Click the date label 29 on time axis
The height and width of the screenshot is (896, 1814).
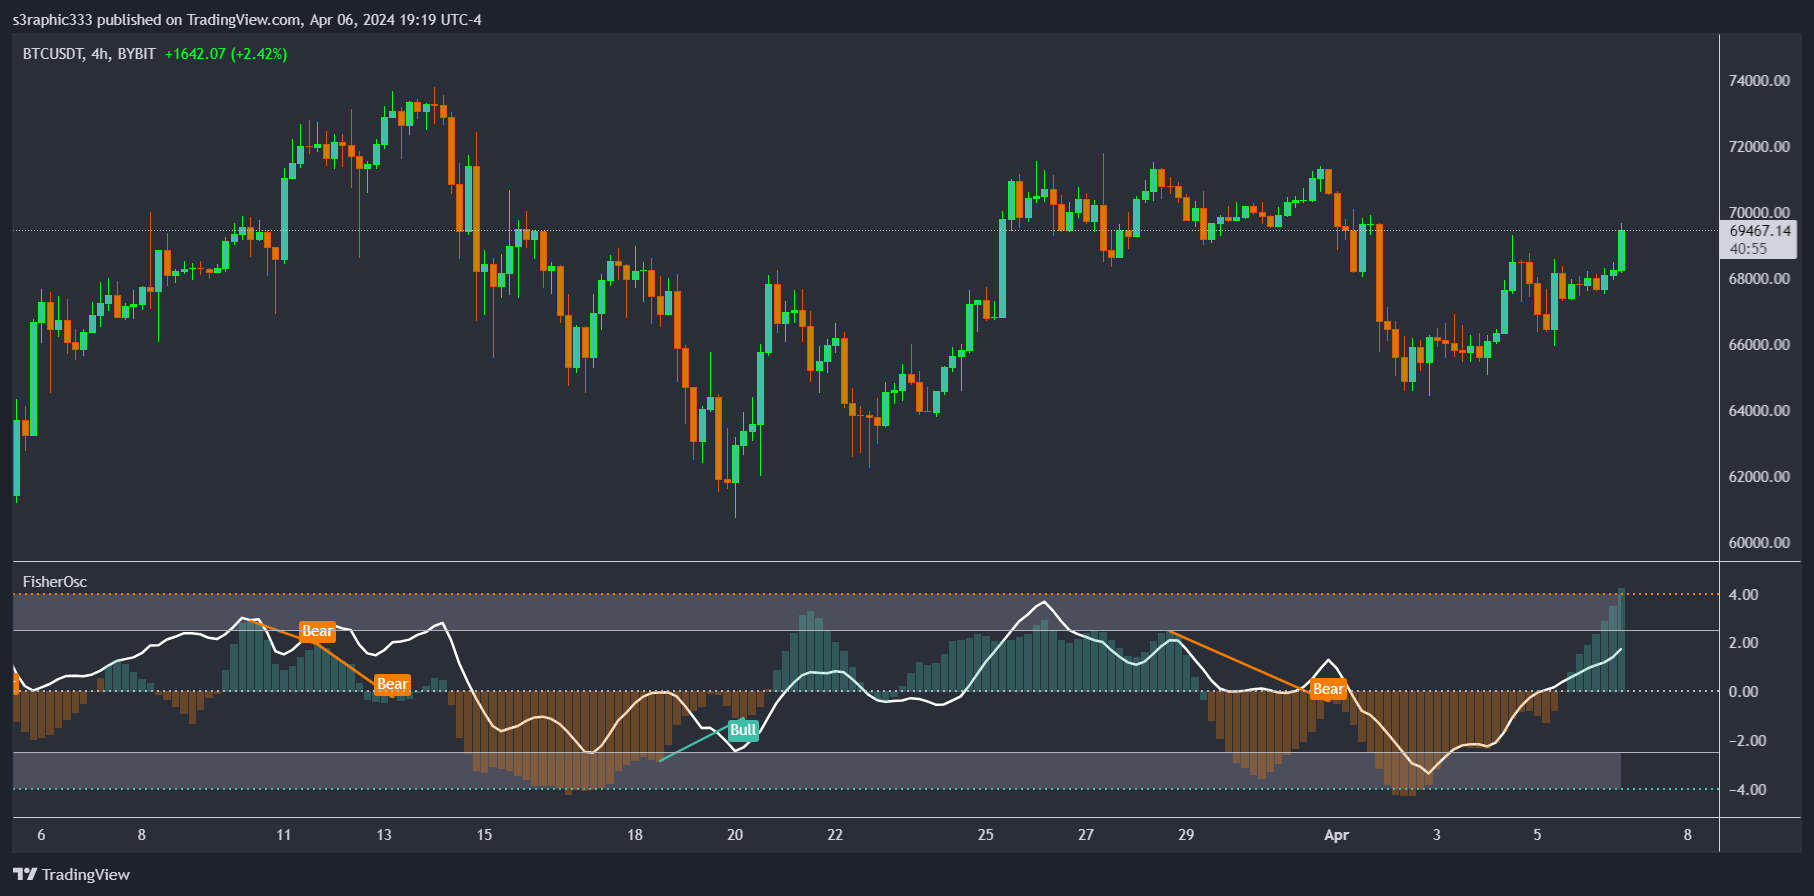[1186, 835]
